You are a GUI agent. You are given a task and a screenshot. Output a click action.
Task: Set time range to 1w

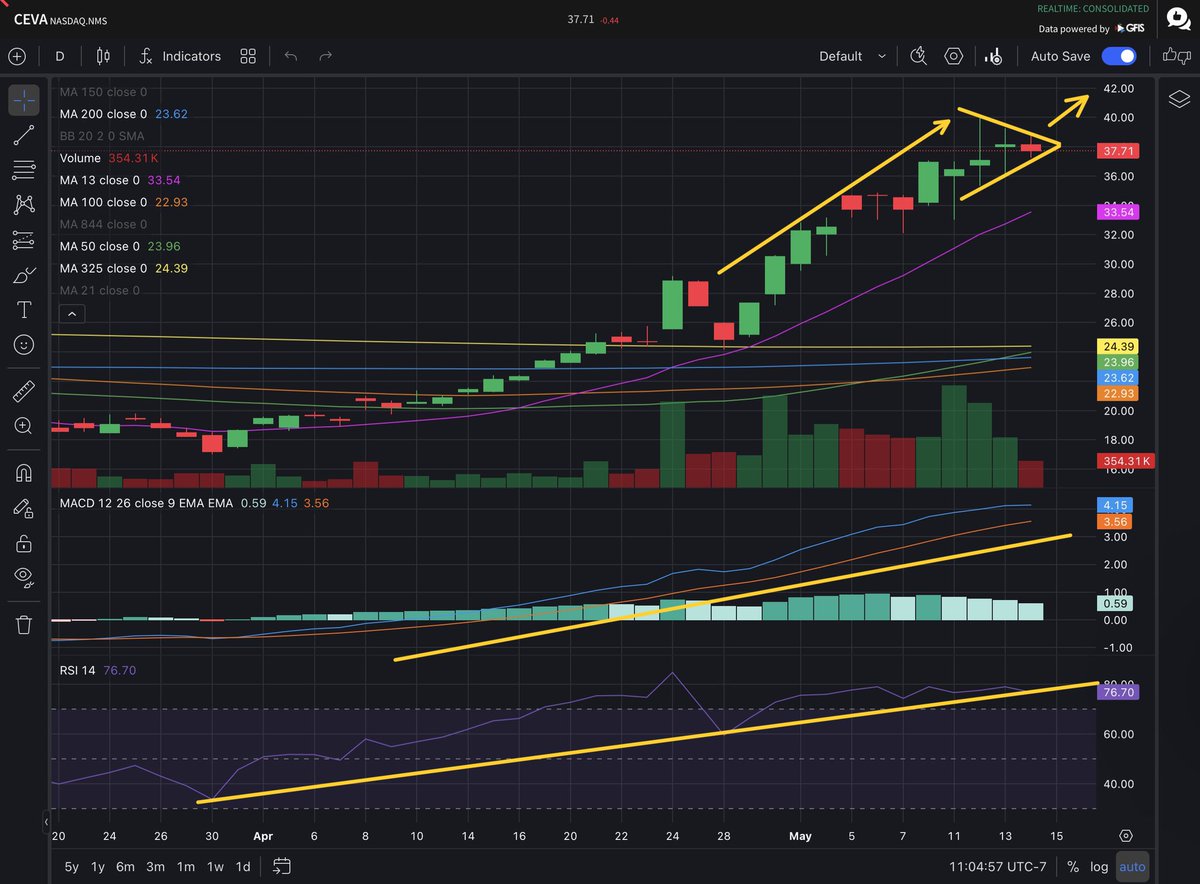point(215,866)
